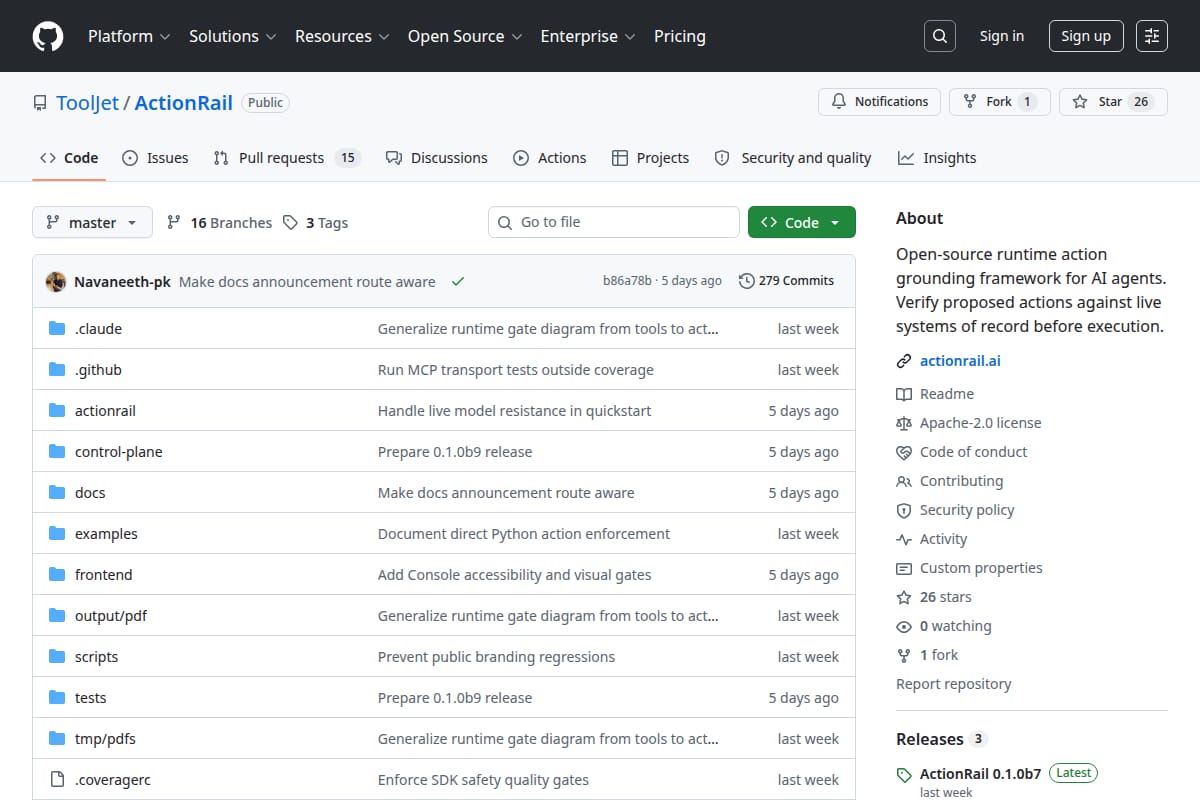Click the tests folder icon
The height and width of the screenshot is (800, 1200).
[x=57, y=698]
